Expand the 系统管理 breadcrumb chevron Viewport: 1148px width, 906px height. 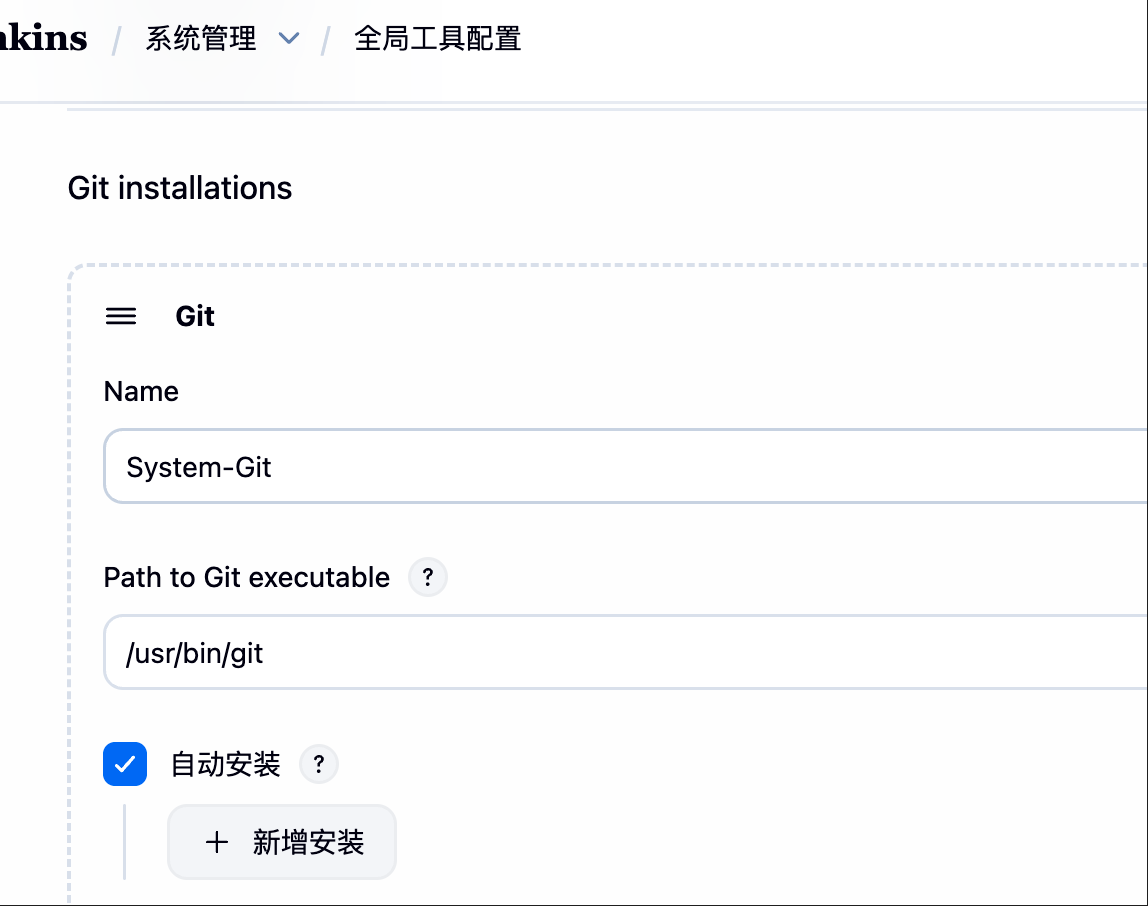289,39
